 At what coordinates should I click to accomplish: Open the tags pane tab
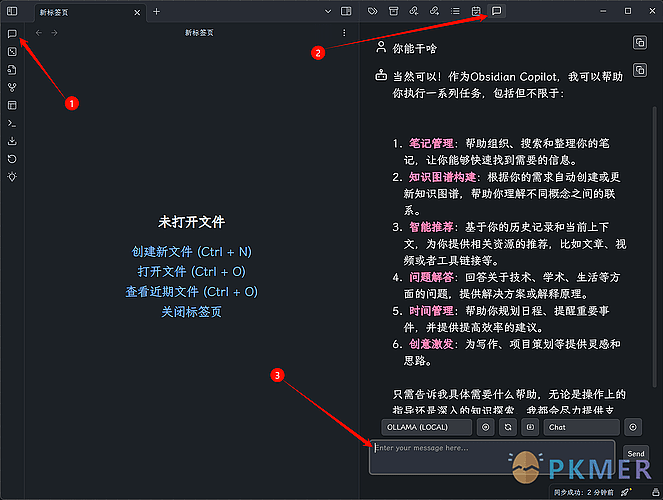click(373, 11)
